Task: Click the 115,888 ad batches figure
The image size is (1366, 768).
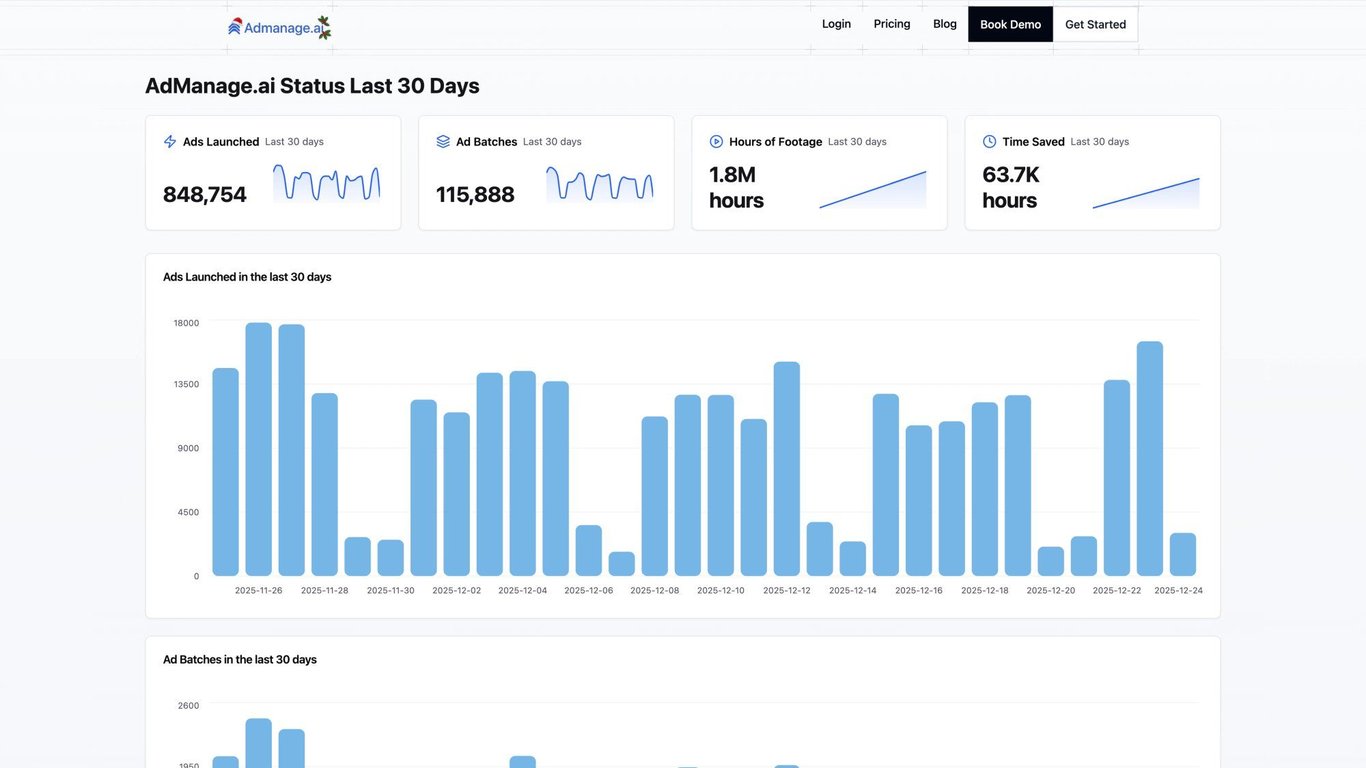Action: click(475, 195)
